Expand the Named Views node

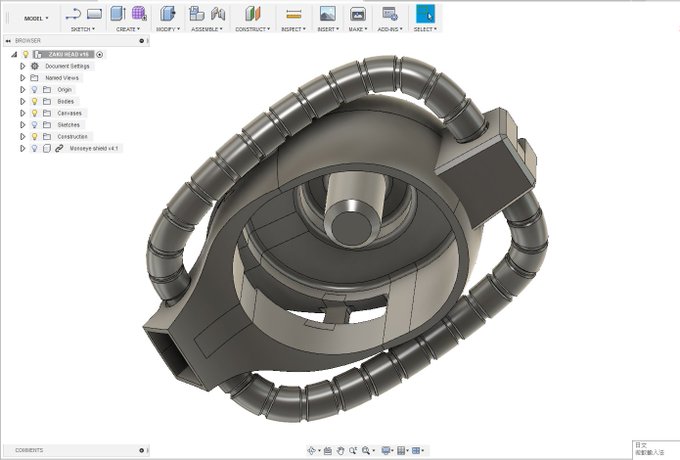point(23,78)
